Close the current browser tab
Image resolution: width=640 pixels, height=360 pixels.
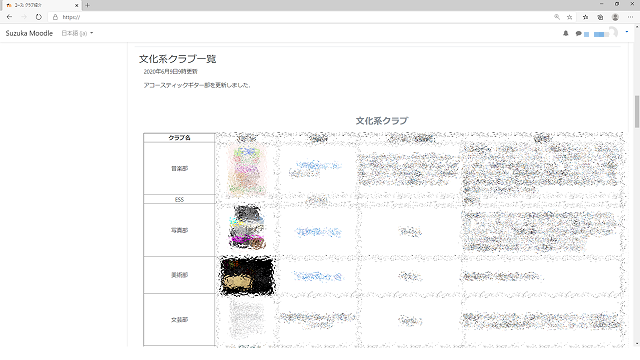coord(76,5)
